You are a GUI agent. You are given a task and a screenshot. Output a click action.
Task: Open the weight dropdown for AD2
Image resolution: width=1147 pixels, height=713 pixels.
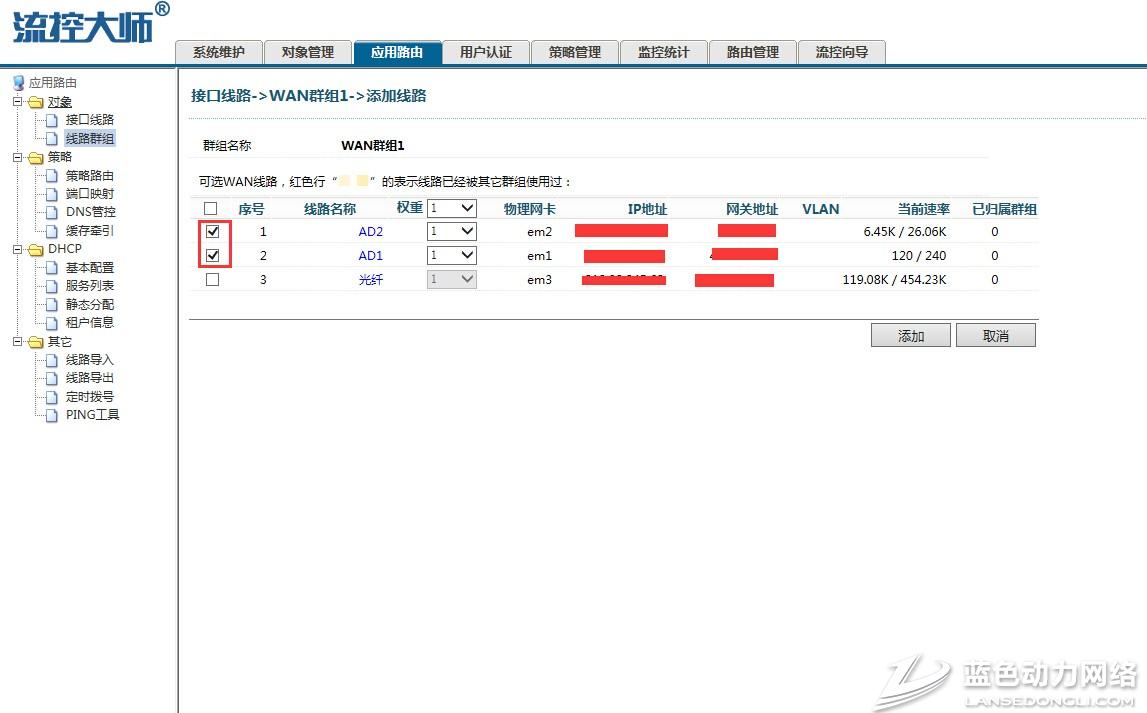452,231
